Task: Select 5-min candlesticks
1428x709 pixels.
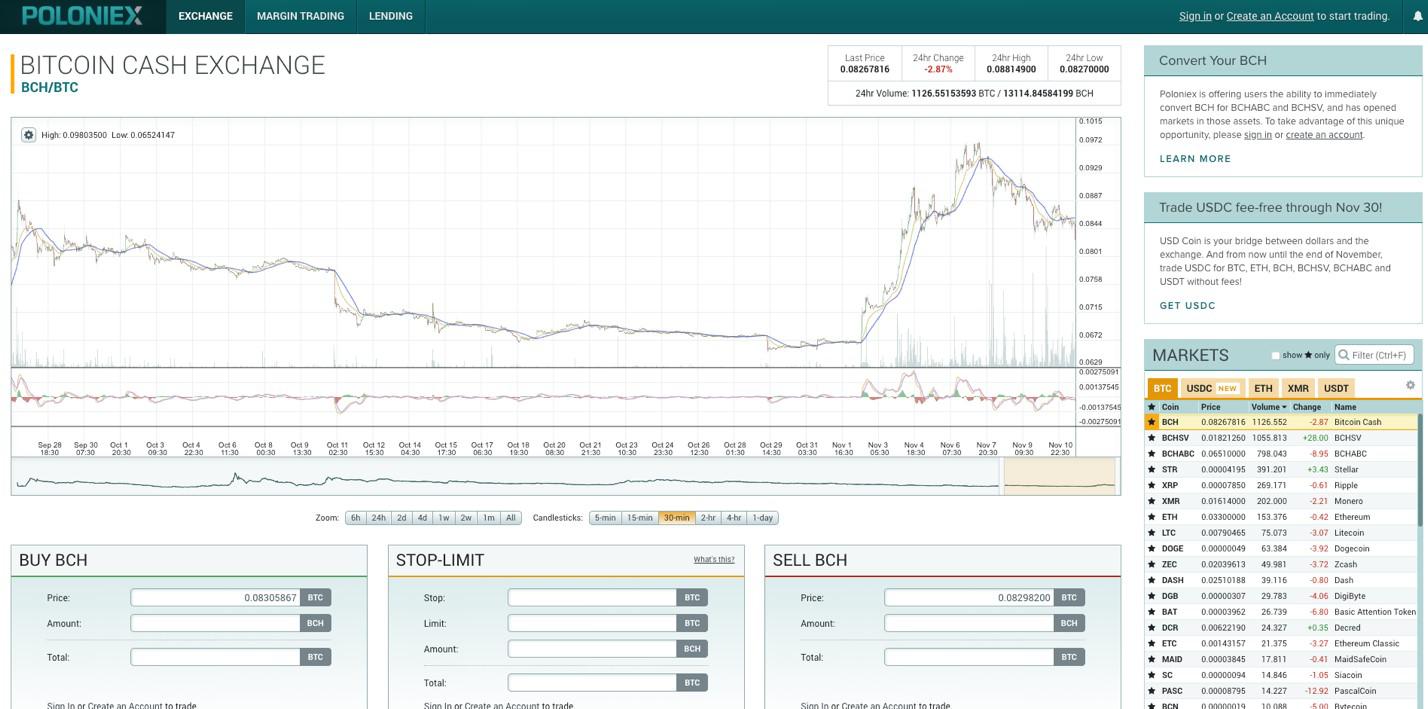Action: [x=605, y=518]
